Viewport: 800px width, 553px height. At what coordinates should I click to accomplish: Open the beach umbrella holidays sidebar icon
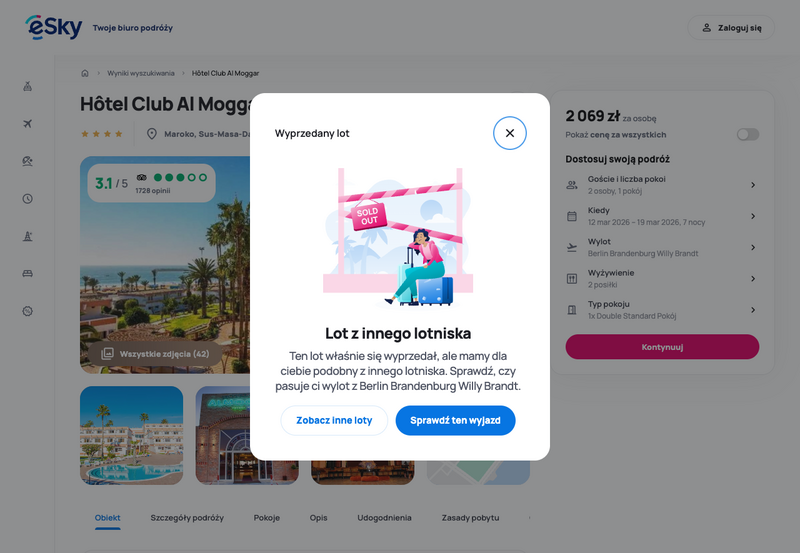click(28, 161)
